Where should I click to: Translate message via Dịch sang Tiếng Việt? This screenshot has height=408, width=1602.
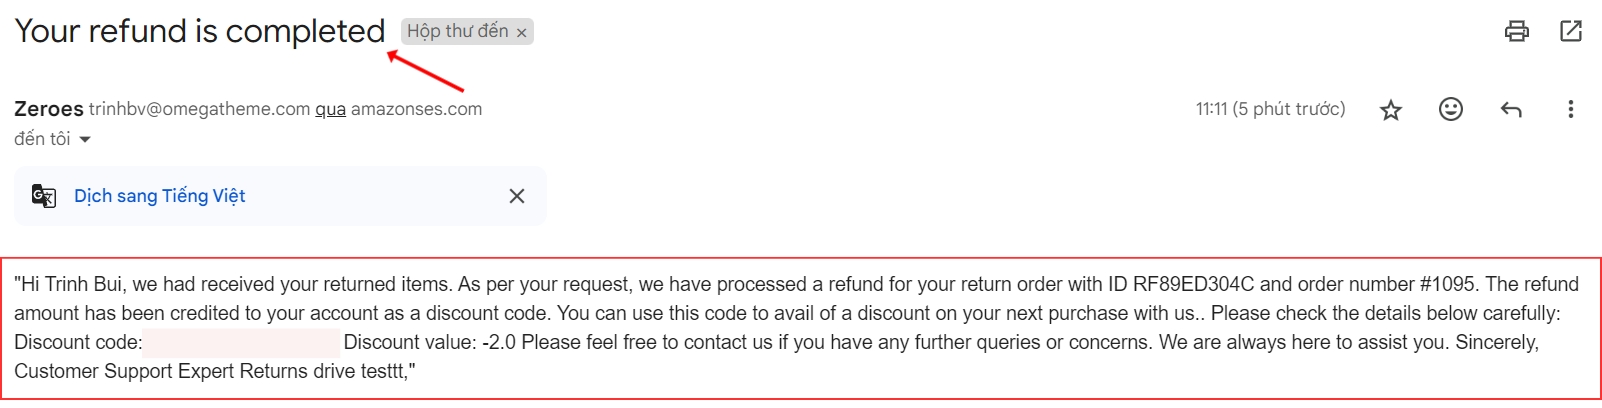159,196
